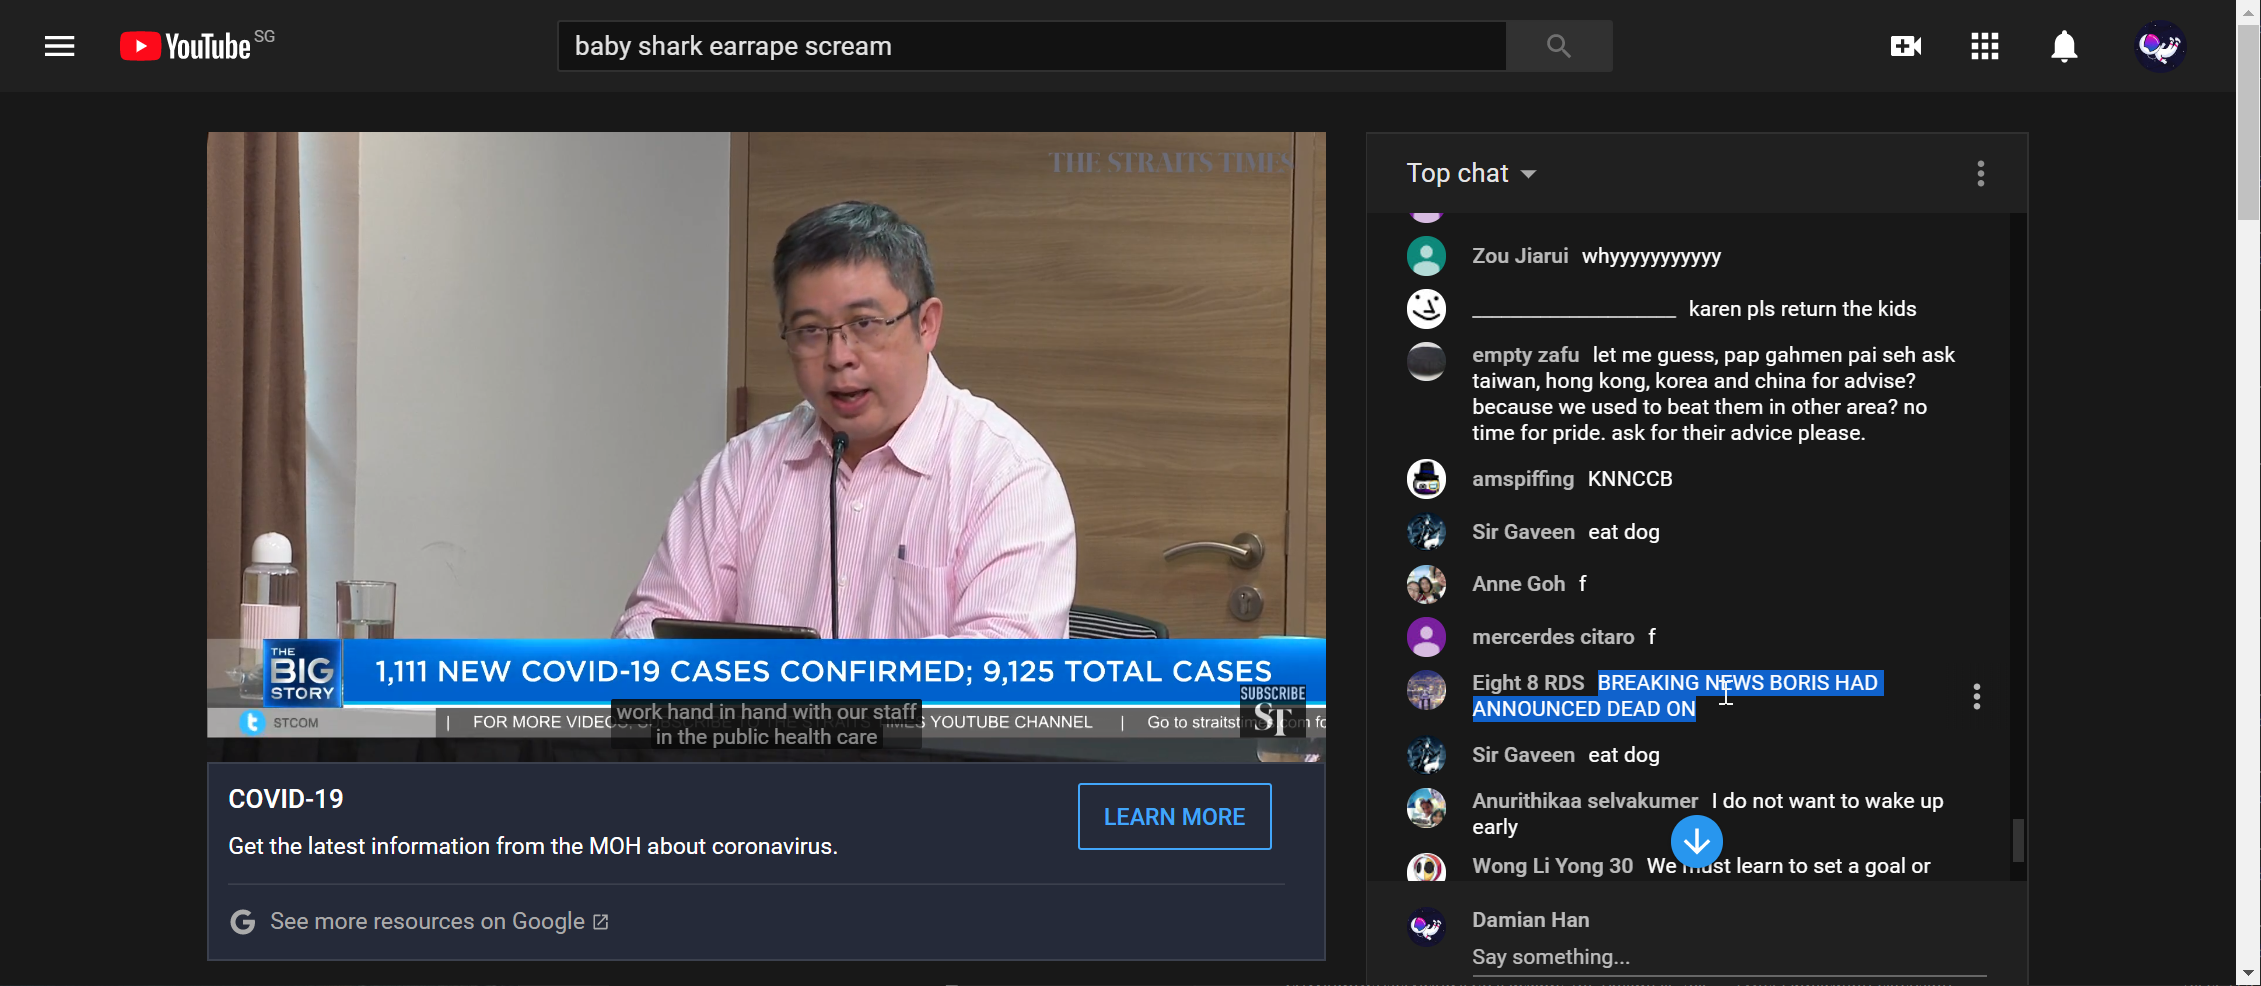This screenshot has width=2261, height=986.
Task: Open the live chat options menu
Action: coord(1980,174)
